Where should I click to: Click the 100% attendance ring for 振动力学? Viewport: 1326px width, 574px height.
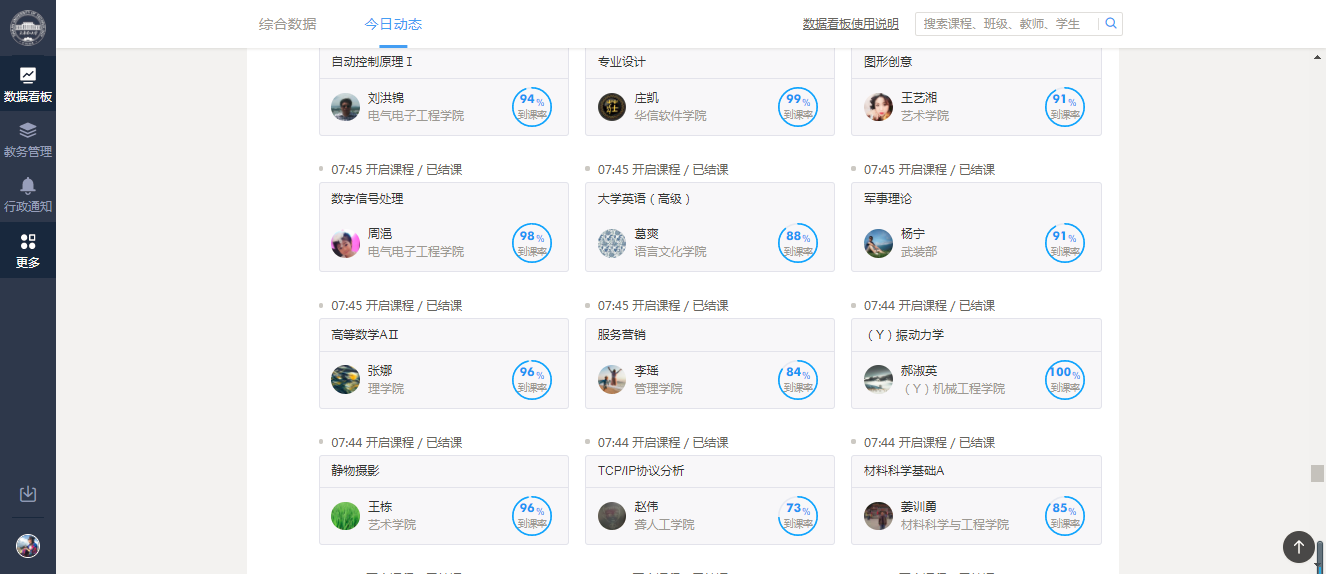(1064, 380)
